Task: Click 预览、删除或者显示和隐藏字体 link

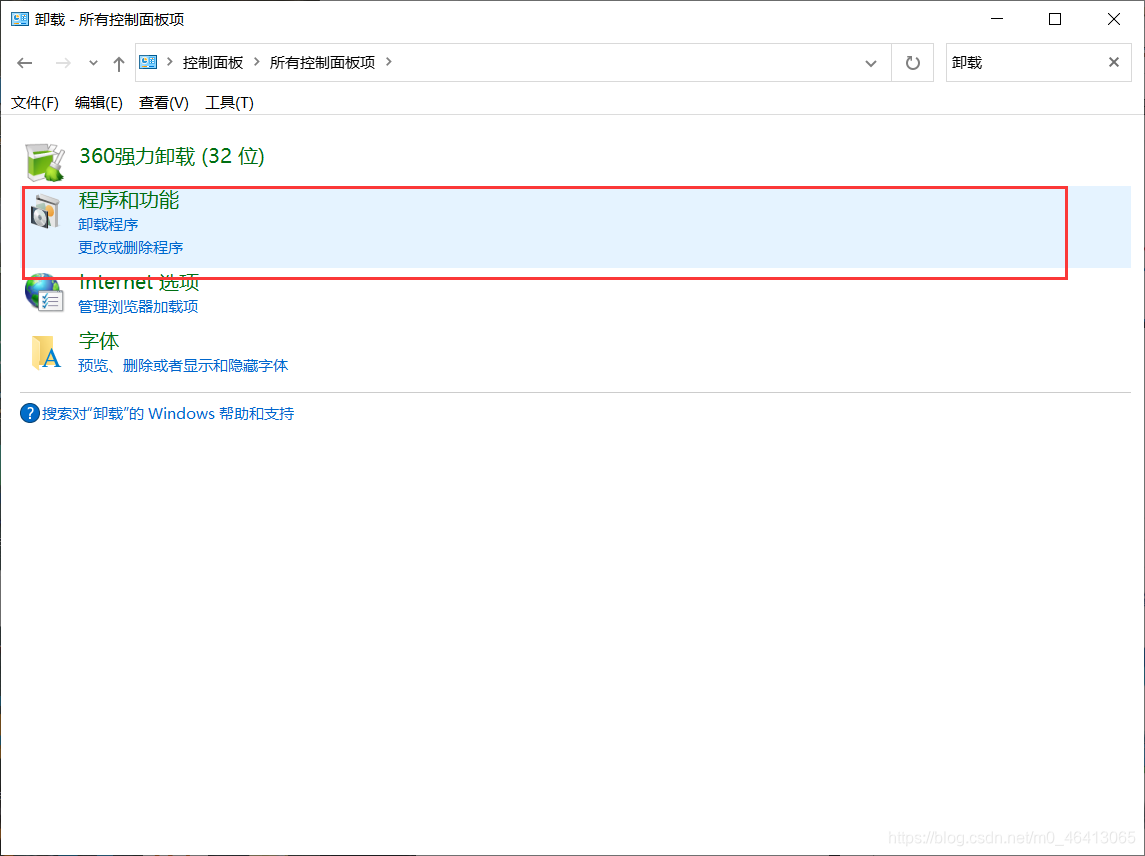Action: tap(183, 366)
